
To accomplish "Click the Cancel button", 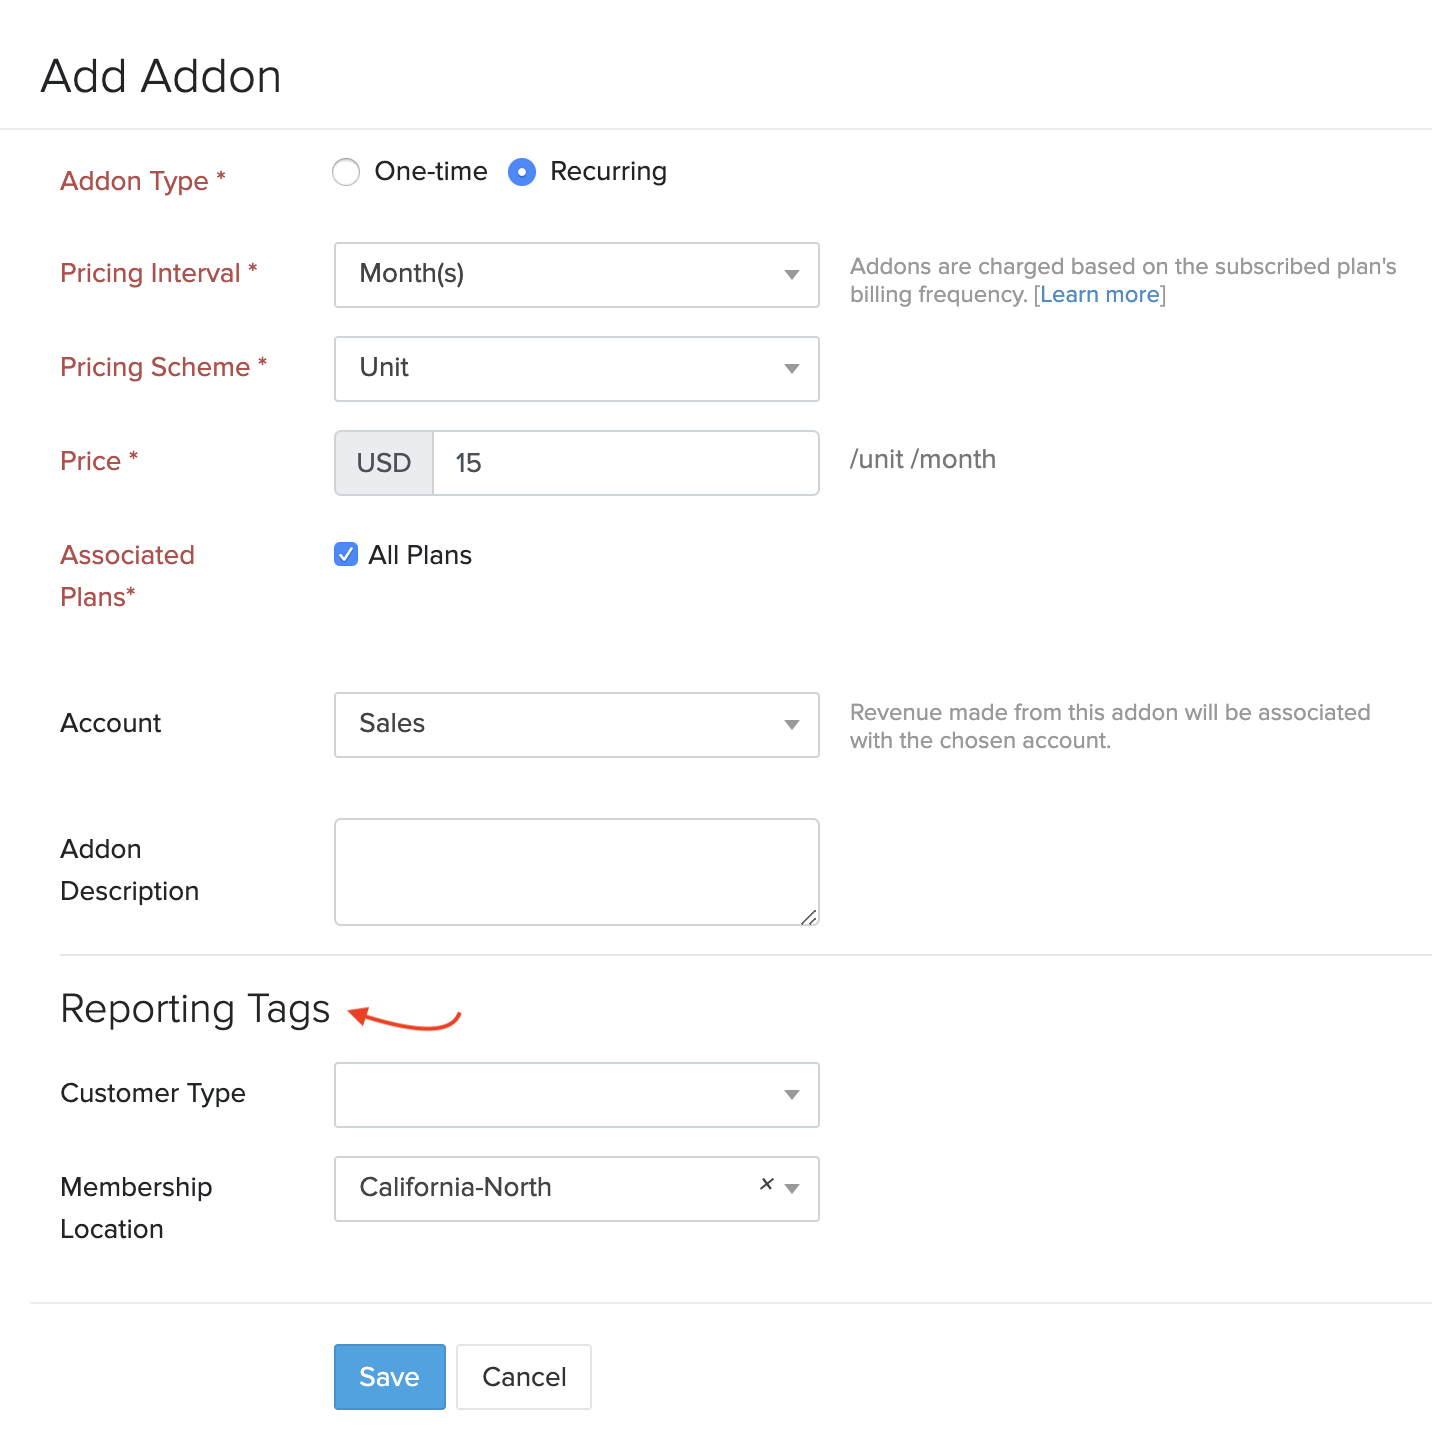I will point(523,1377).
